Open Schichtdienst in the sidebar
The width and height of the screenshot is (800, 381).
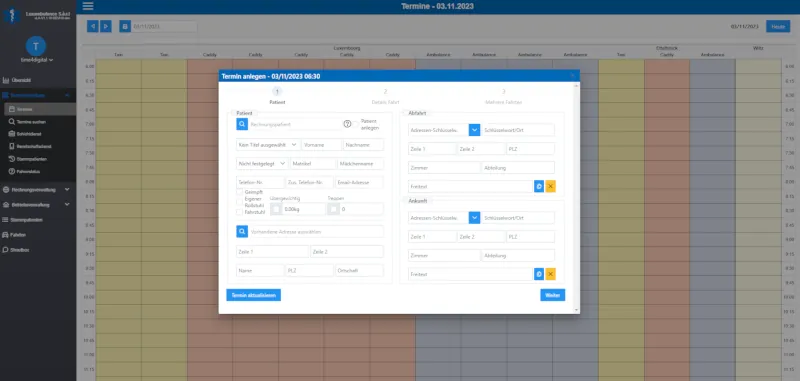[x=29, y=134]
